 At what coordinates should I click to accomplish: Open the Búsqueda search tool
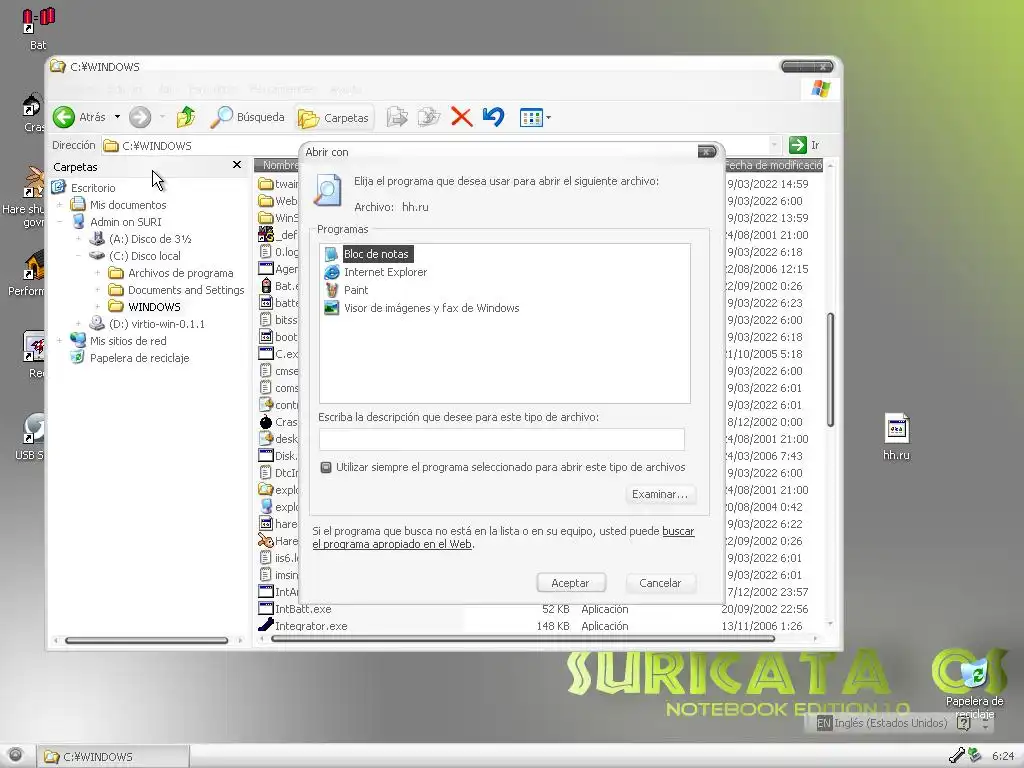point(248,118)
